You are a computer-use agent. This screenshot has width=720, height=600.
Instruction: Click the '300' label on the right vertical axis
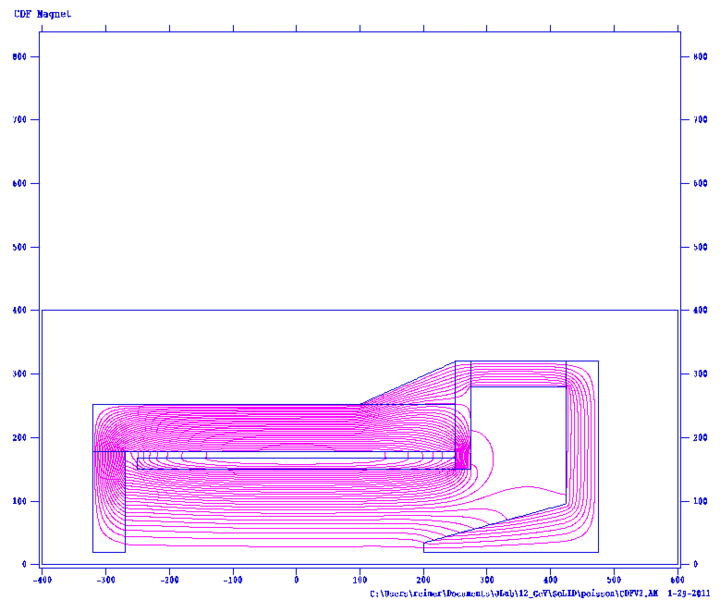[700, 374]
